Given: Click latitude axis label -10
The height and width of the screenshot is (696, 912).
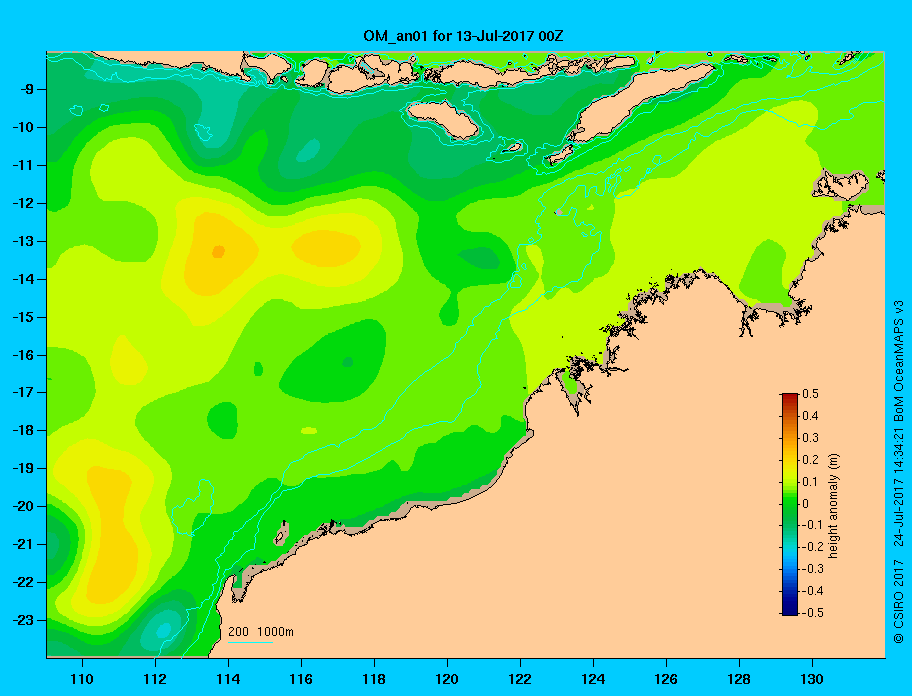Looking at the screenshot, I should coord(23,127).
